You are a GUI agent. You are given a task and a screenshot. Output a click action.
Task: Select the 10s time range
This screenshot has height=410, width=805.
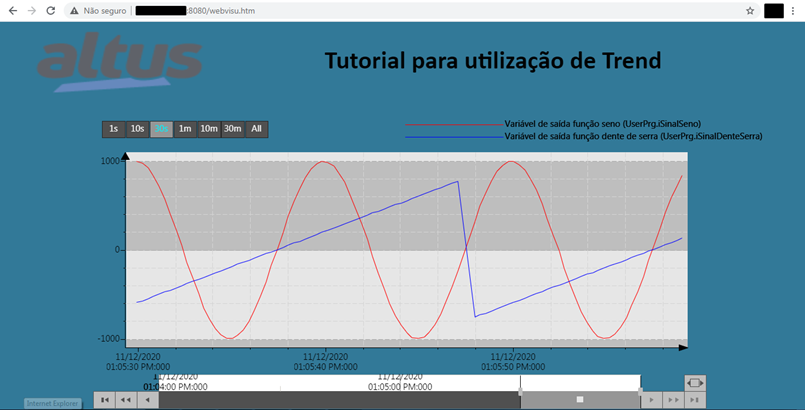[137, 129]
